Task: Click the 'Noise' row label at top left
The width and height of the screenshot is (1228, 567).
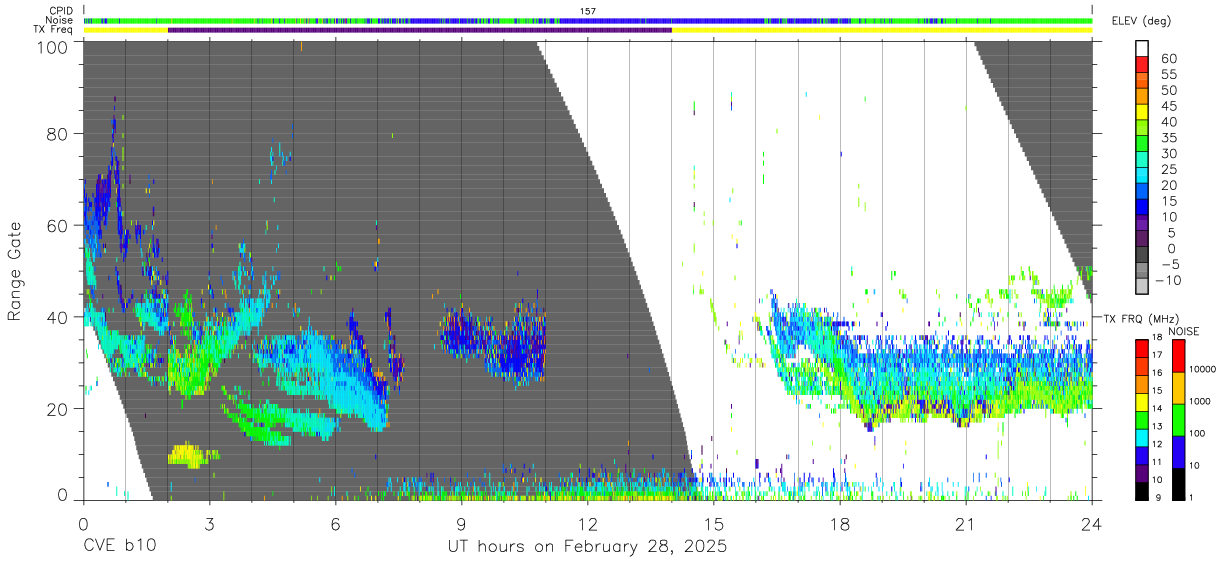Action: 57,20
